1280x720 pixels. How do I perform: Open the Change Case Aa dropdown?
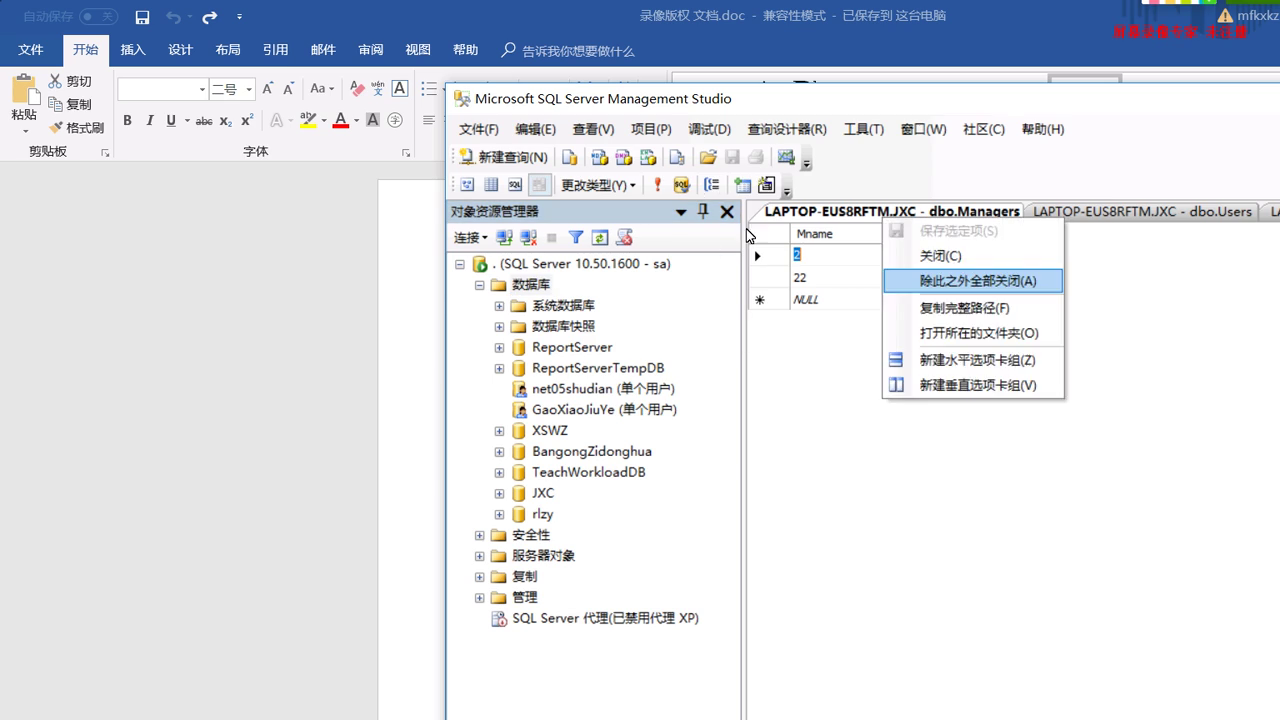tap(322, 89)
